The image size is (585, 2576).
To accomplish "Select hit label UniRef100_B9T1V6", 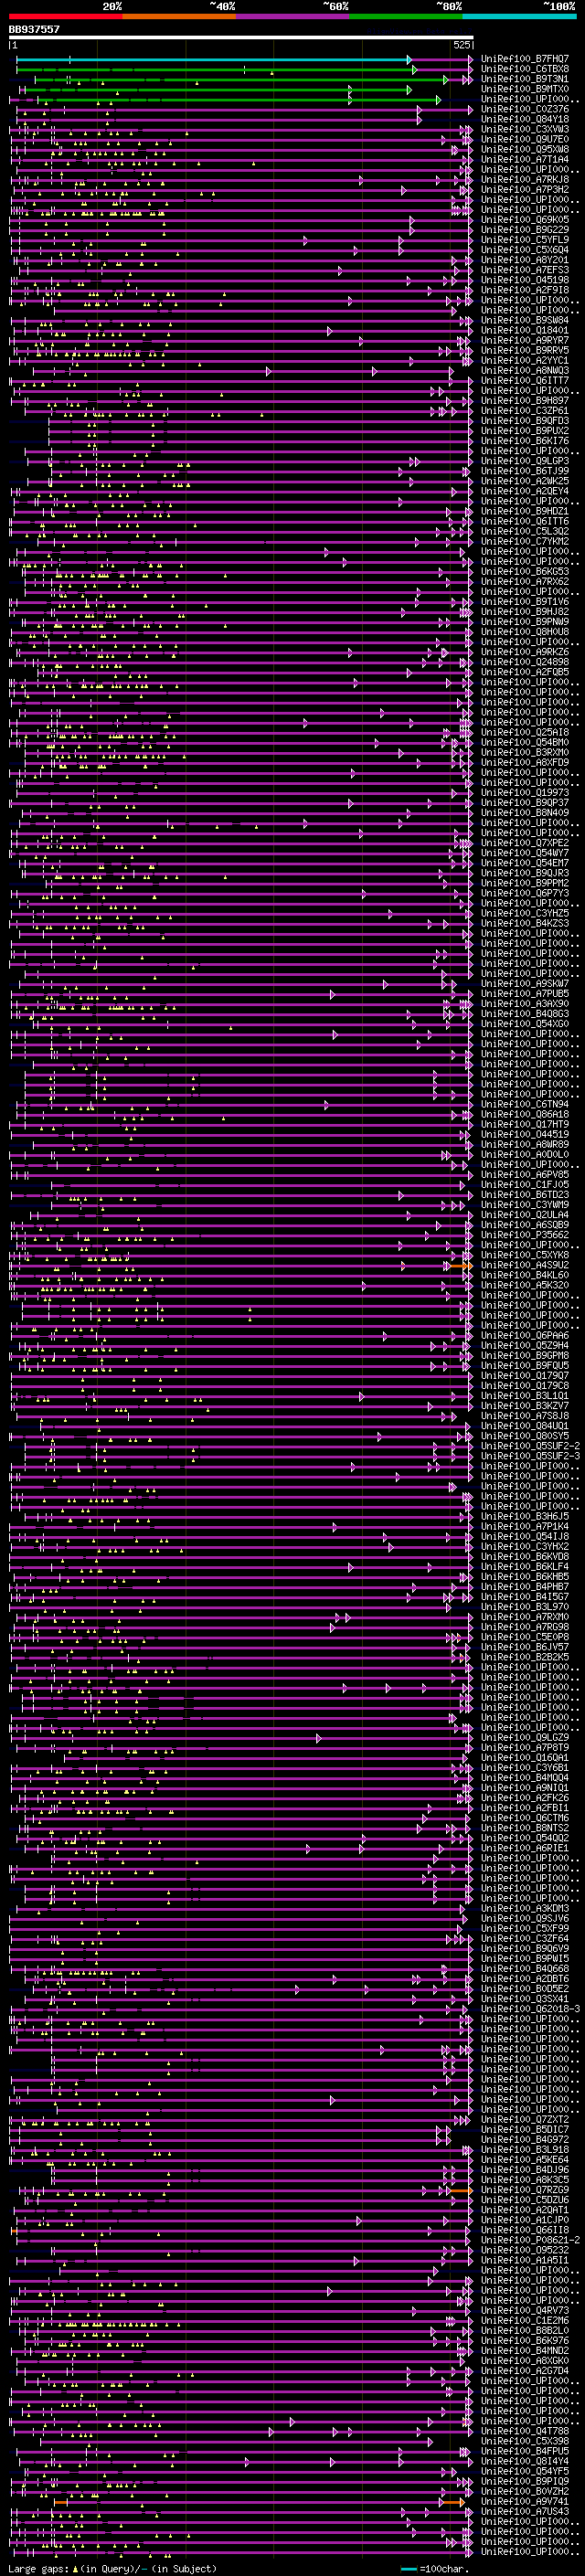I will [525, 601].
